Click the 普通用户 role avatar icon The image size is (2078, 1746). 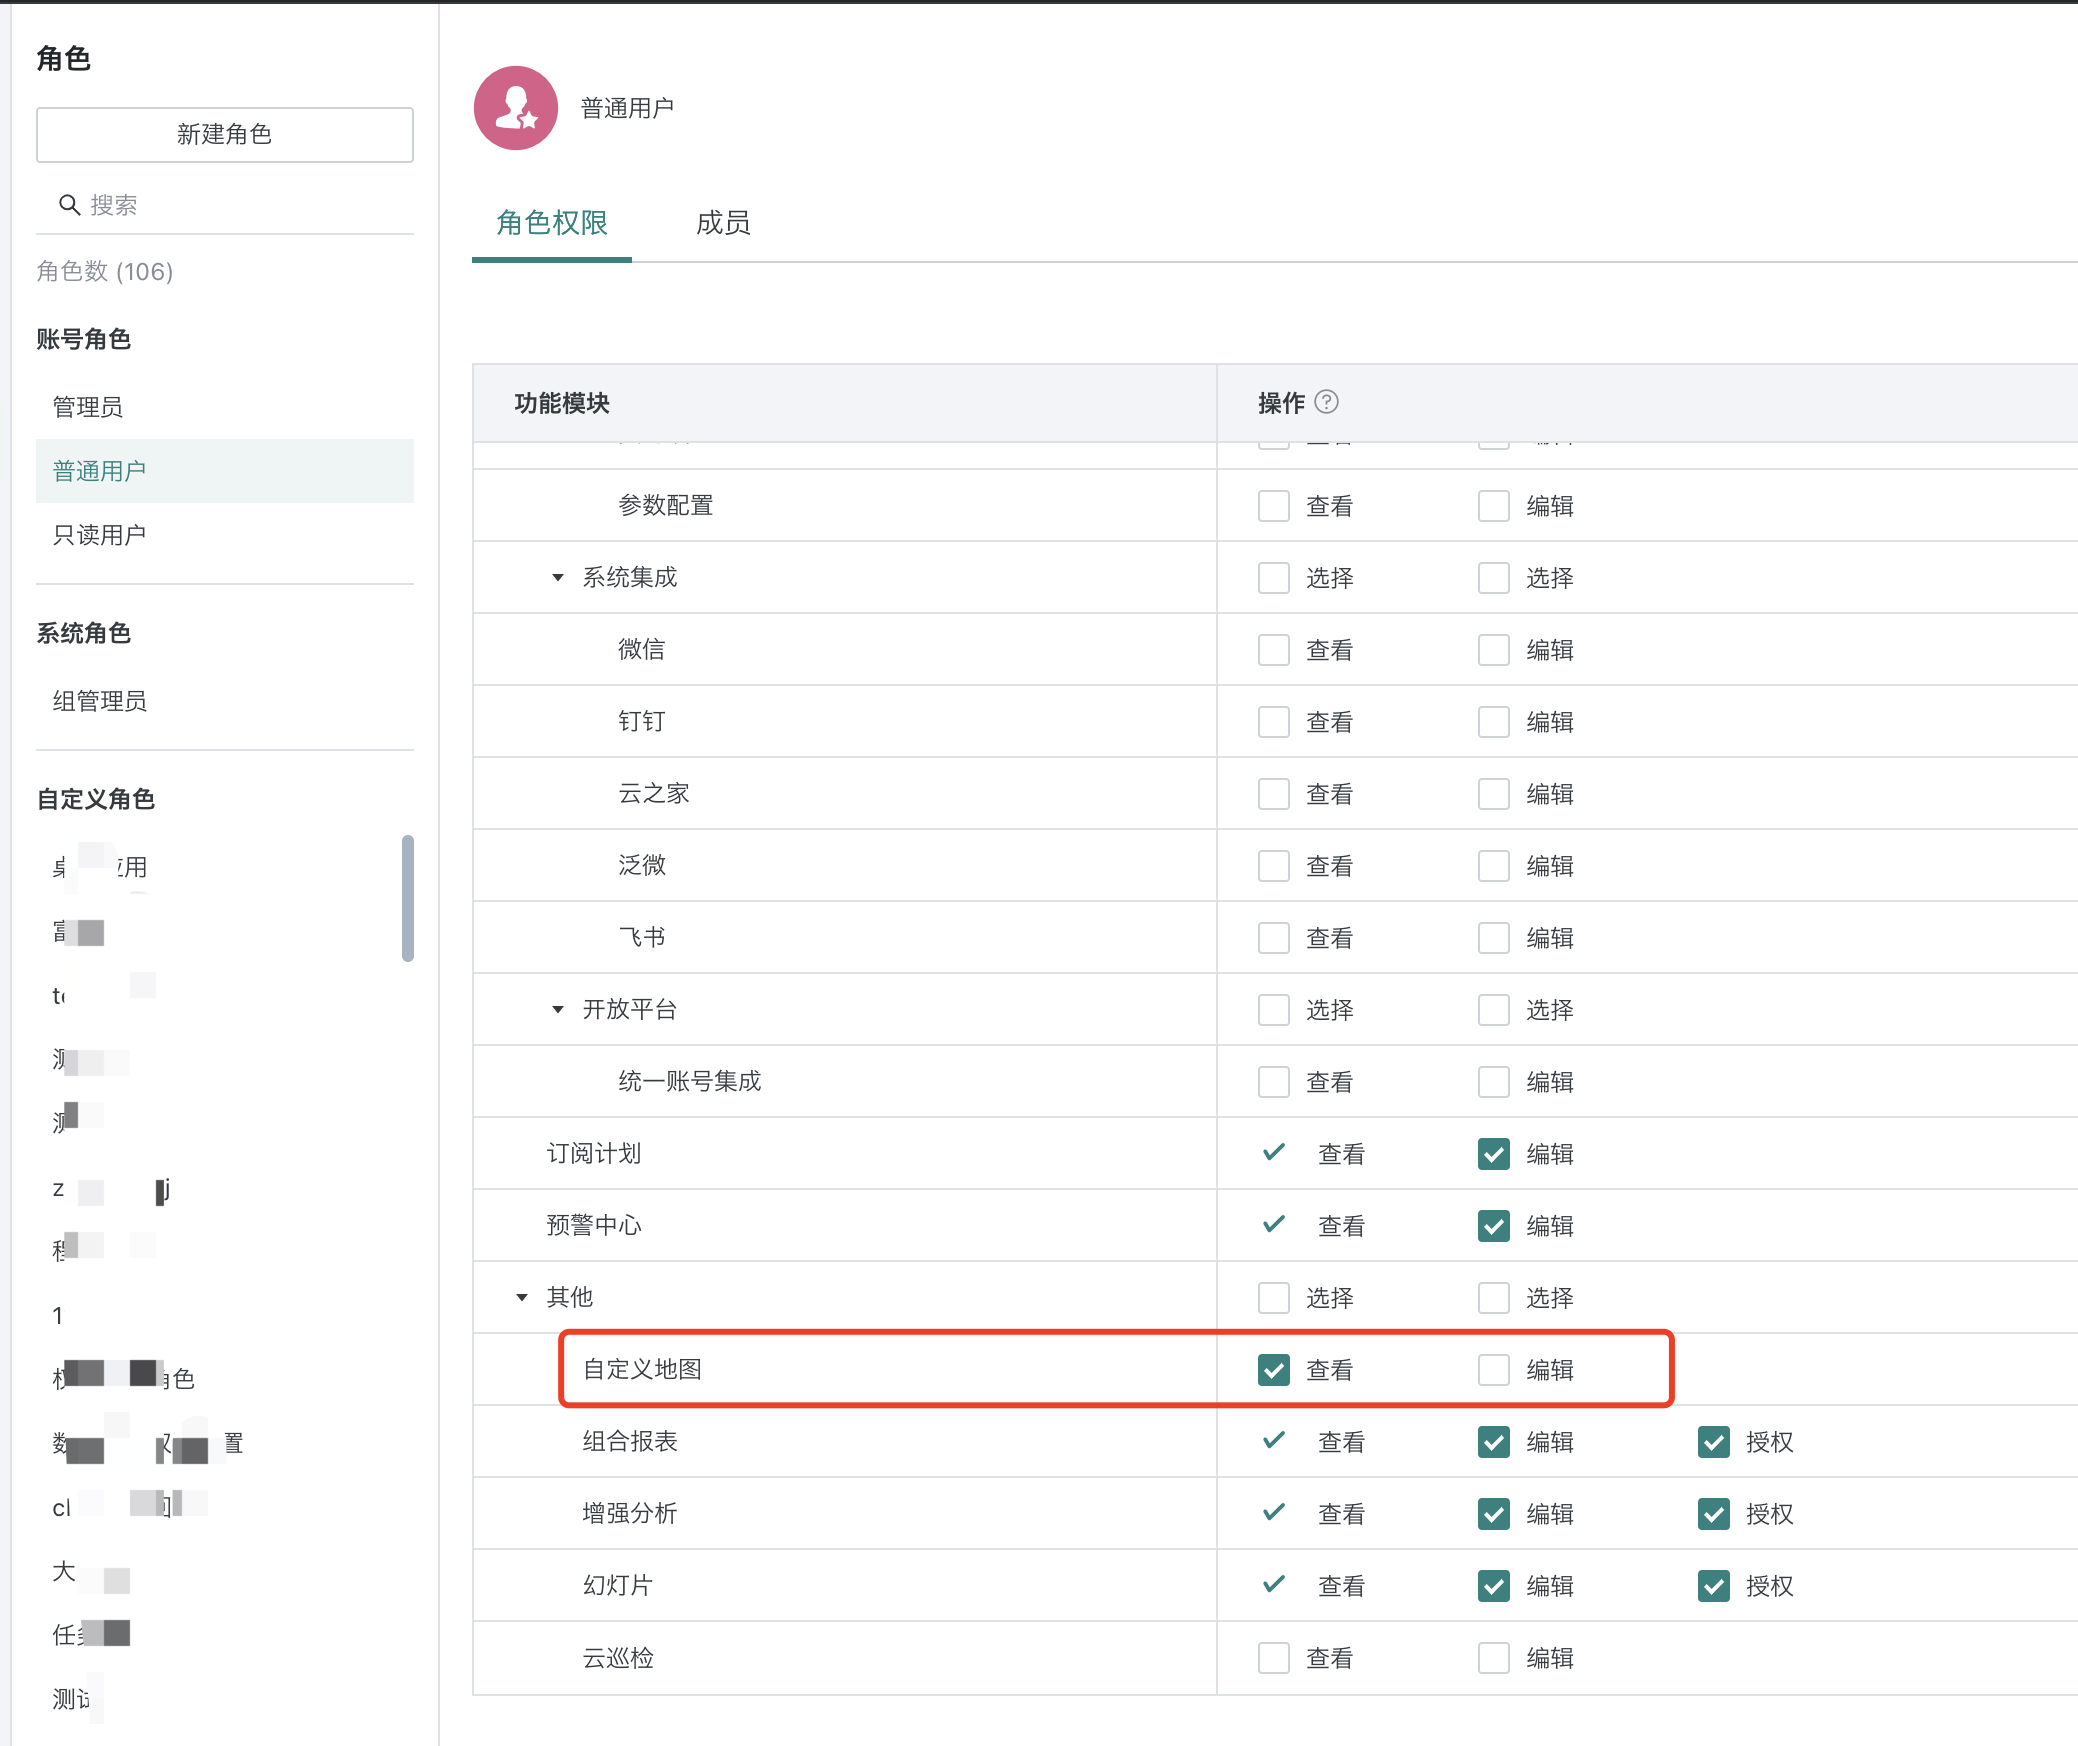[516, 108]
